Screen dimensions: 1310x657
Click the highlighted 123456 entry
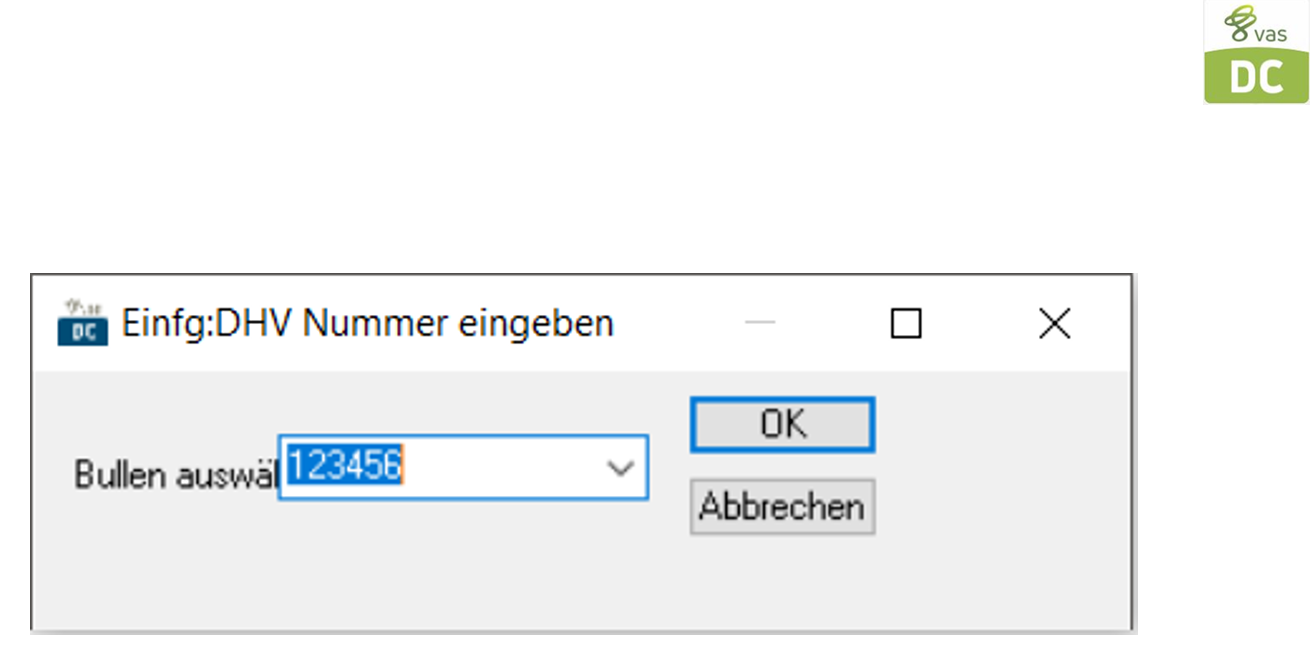point(345,465)
